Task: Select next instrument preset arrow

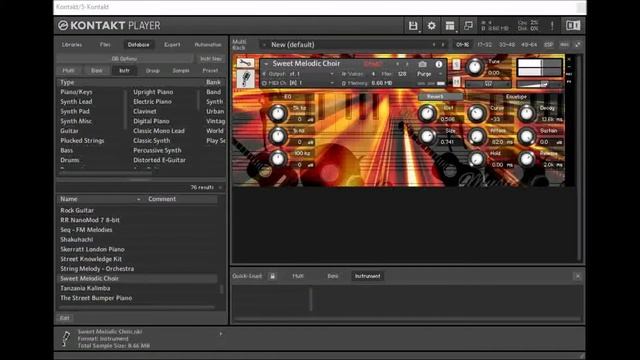Action: pos(407,64)
